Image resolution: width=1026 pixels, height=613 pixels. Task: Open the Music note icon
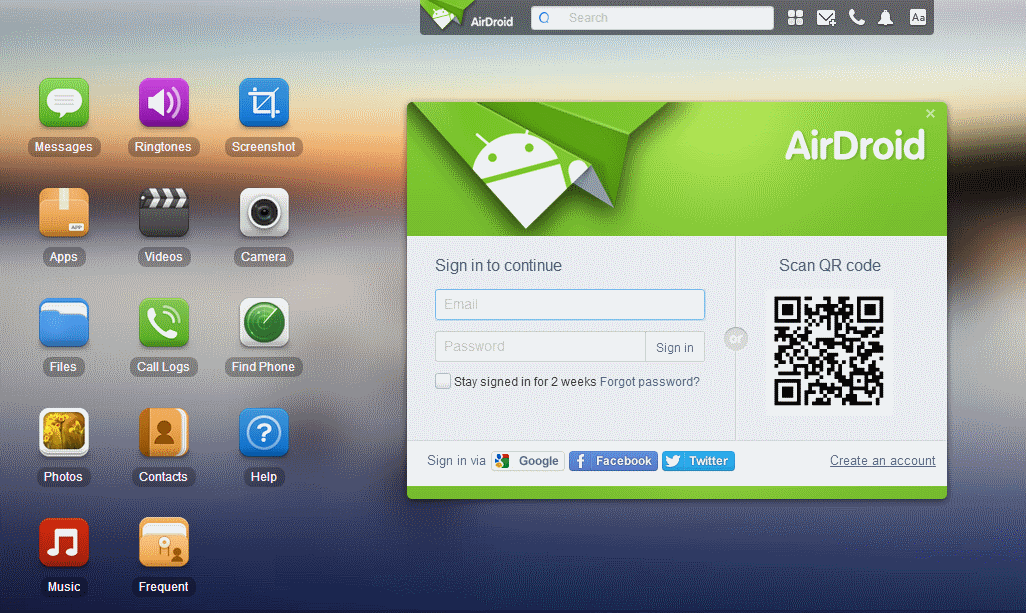[x=63, y=542]
